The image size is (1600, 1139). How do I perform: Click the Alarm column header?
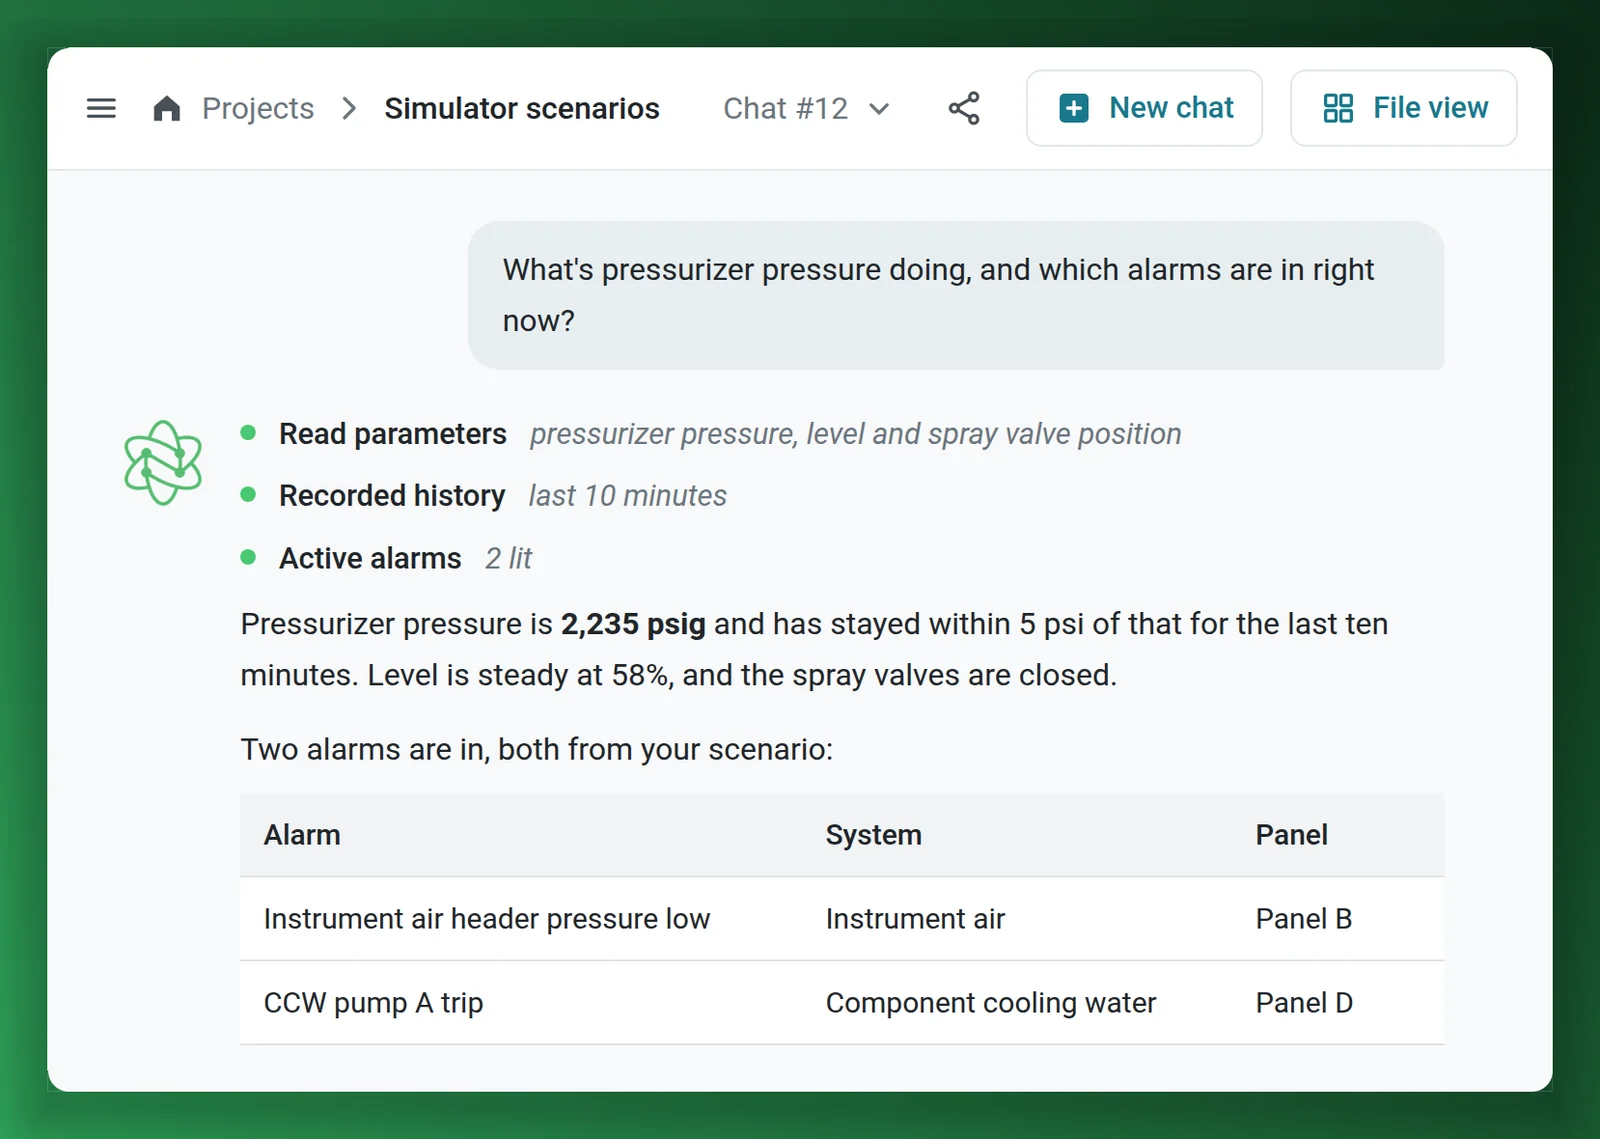tap(302, 835)
